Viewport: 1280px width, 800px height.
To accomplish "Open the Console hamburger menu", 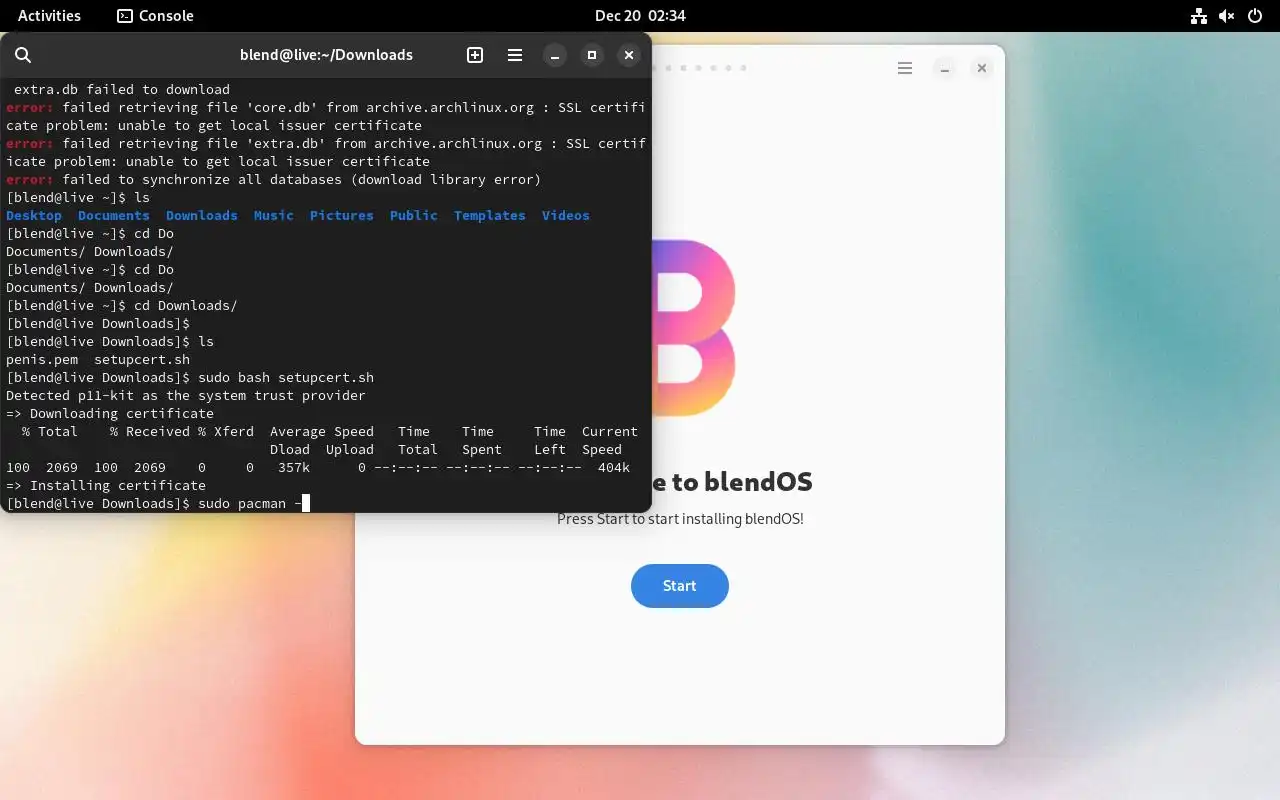I will (x=515, y=55).
